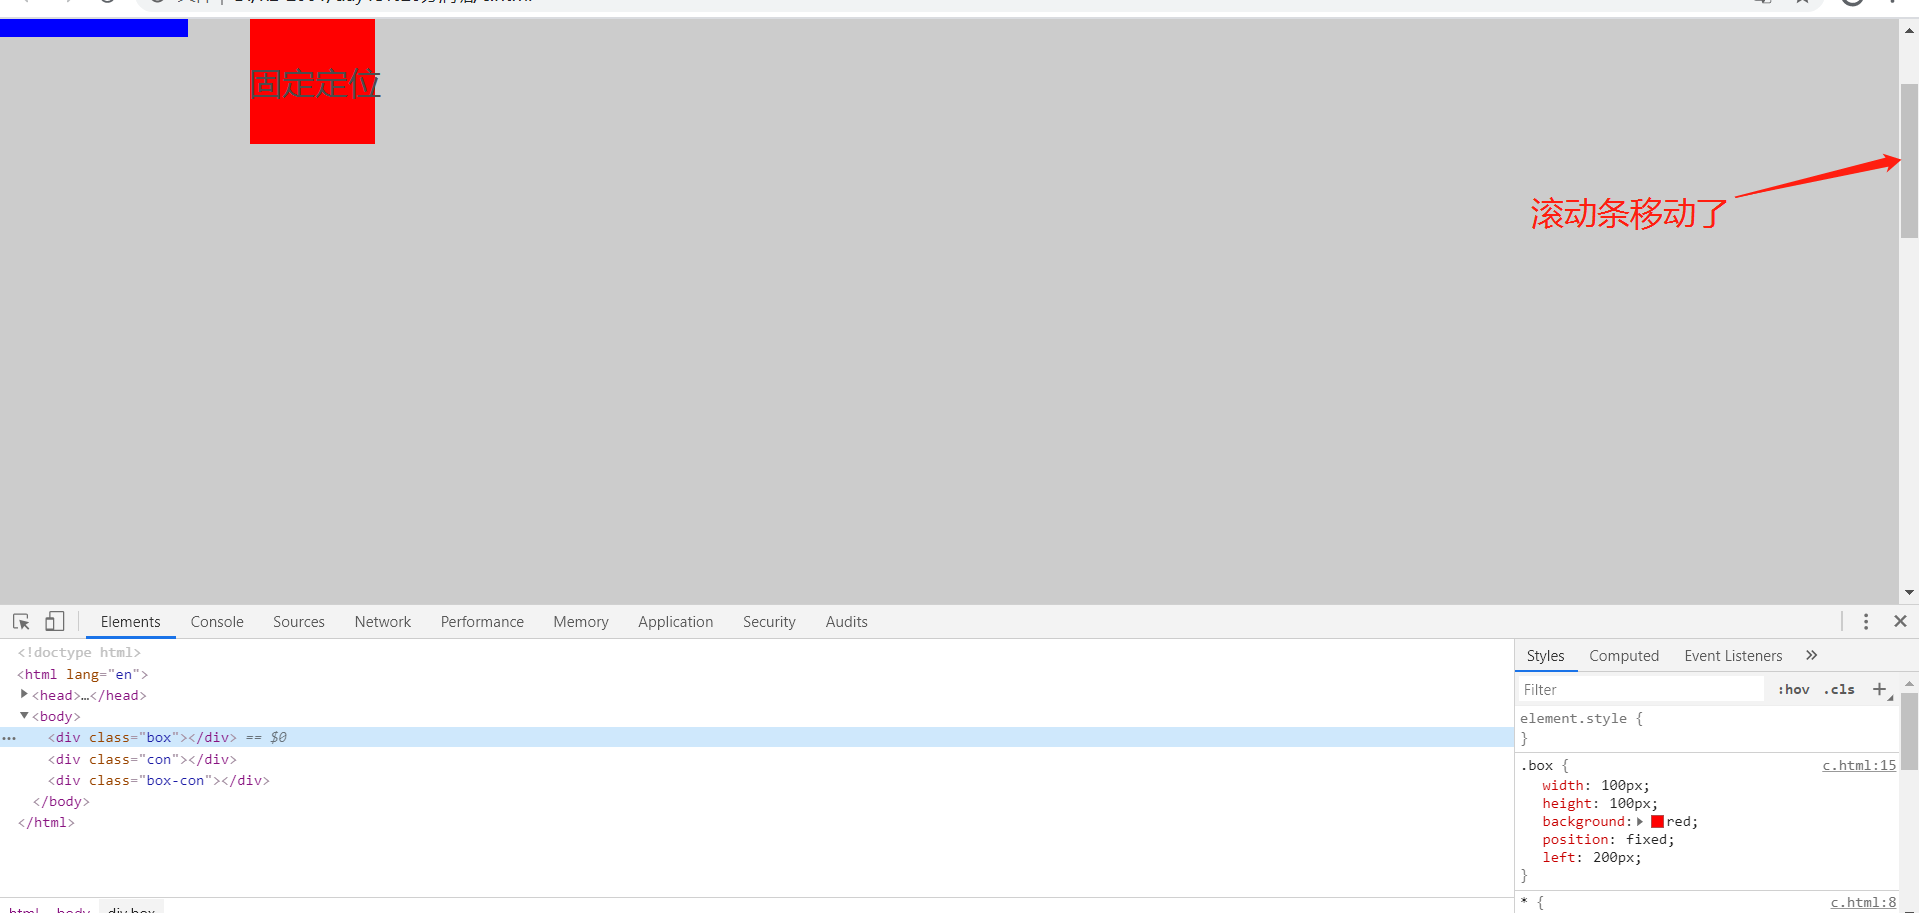1919x913 pixels.
Task: Expand the head element node
Action: pos(24,694)
